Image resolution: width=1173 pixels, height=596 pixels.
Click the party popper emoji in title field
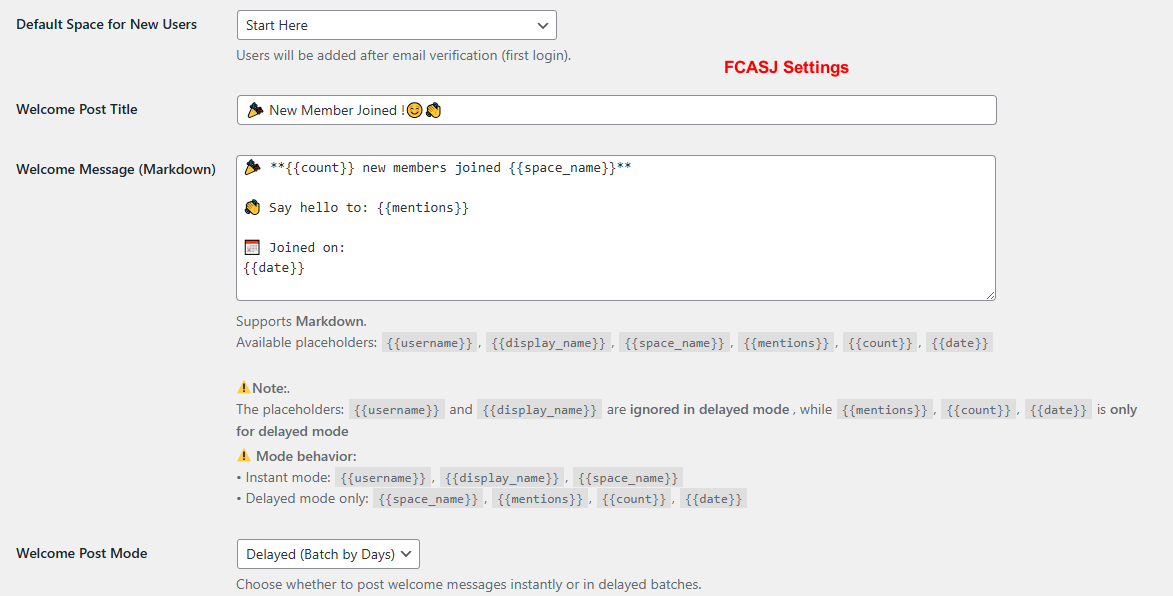tap(254, 110)
